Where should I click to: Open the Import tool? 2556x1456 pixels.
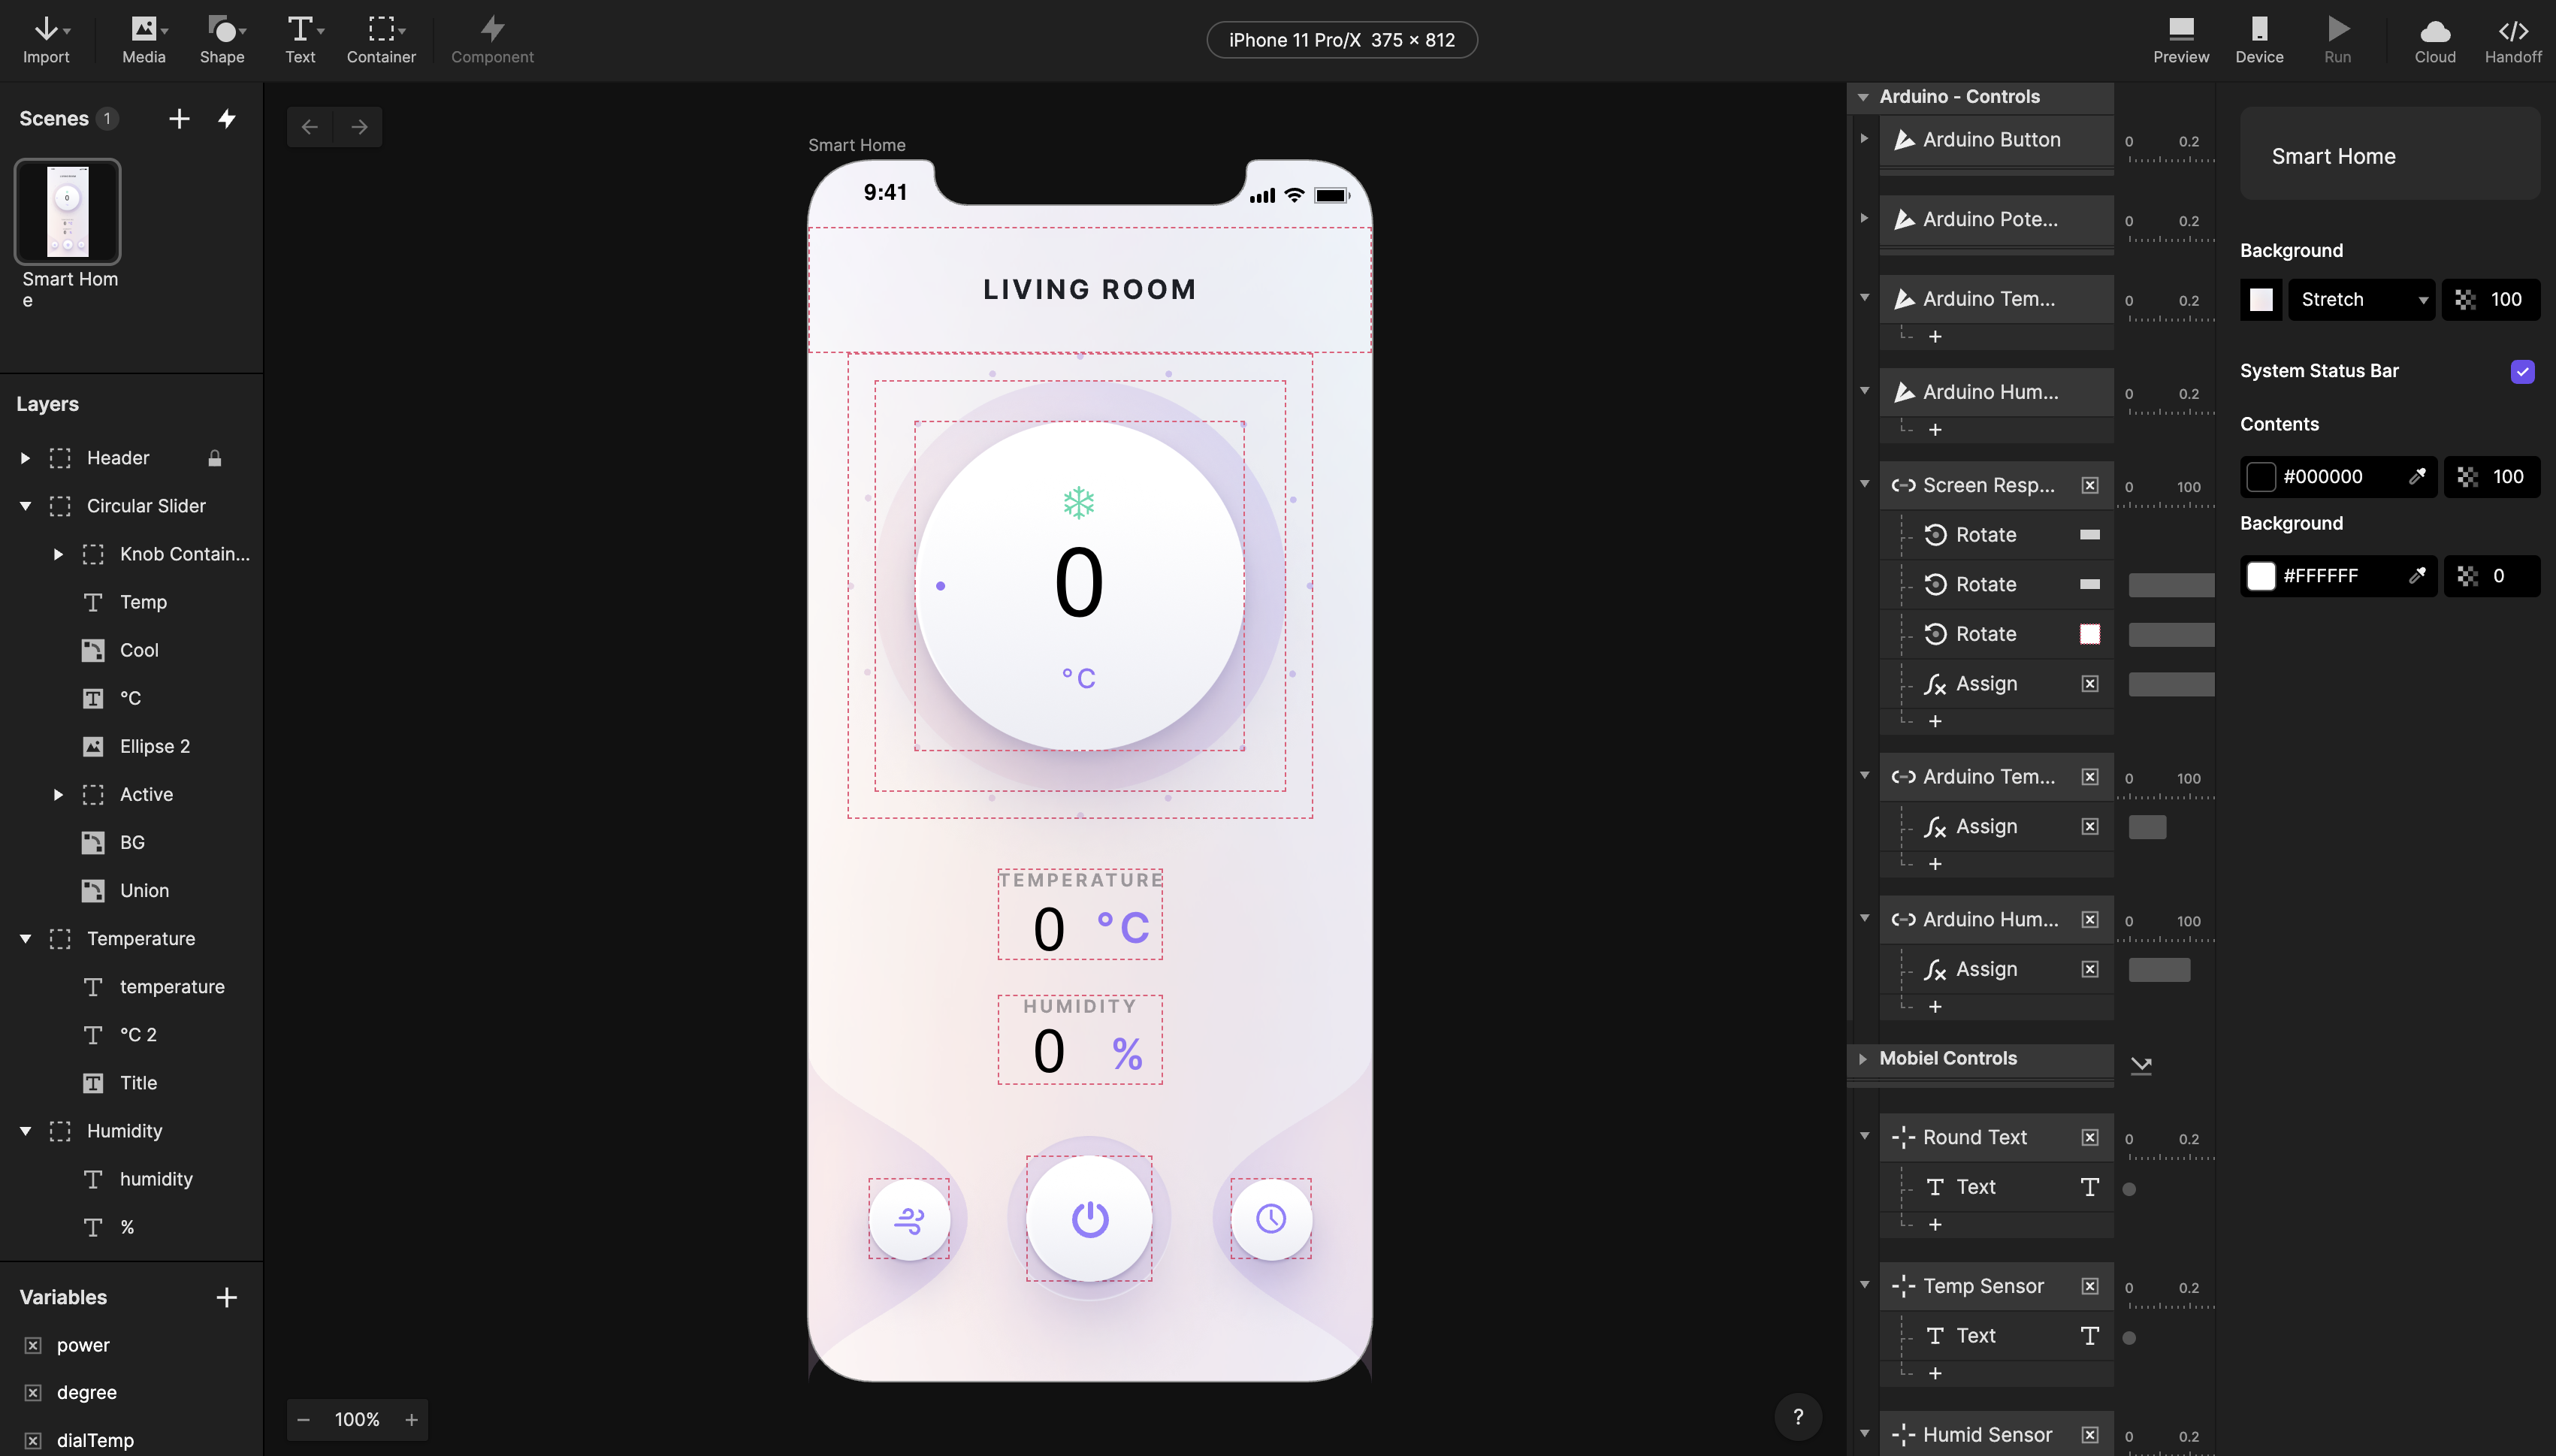[46, 39]
